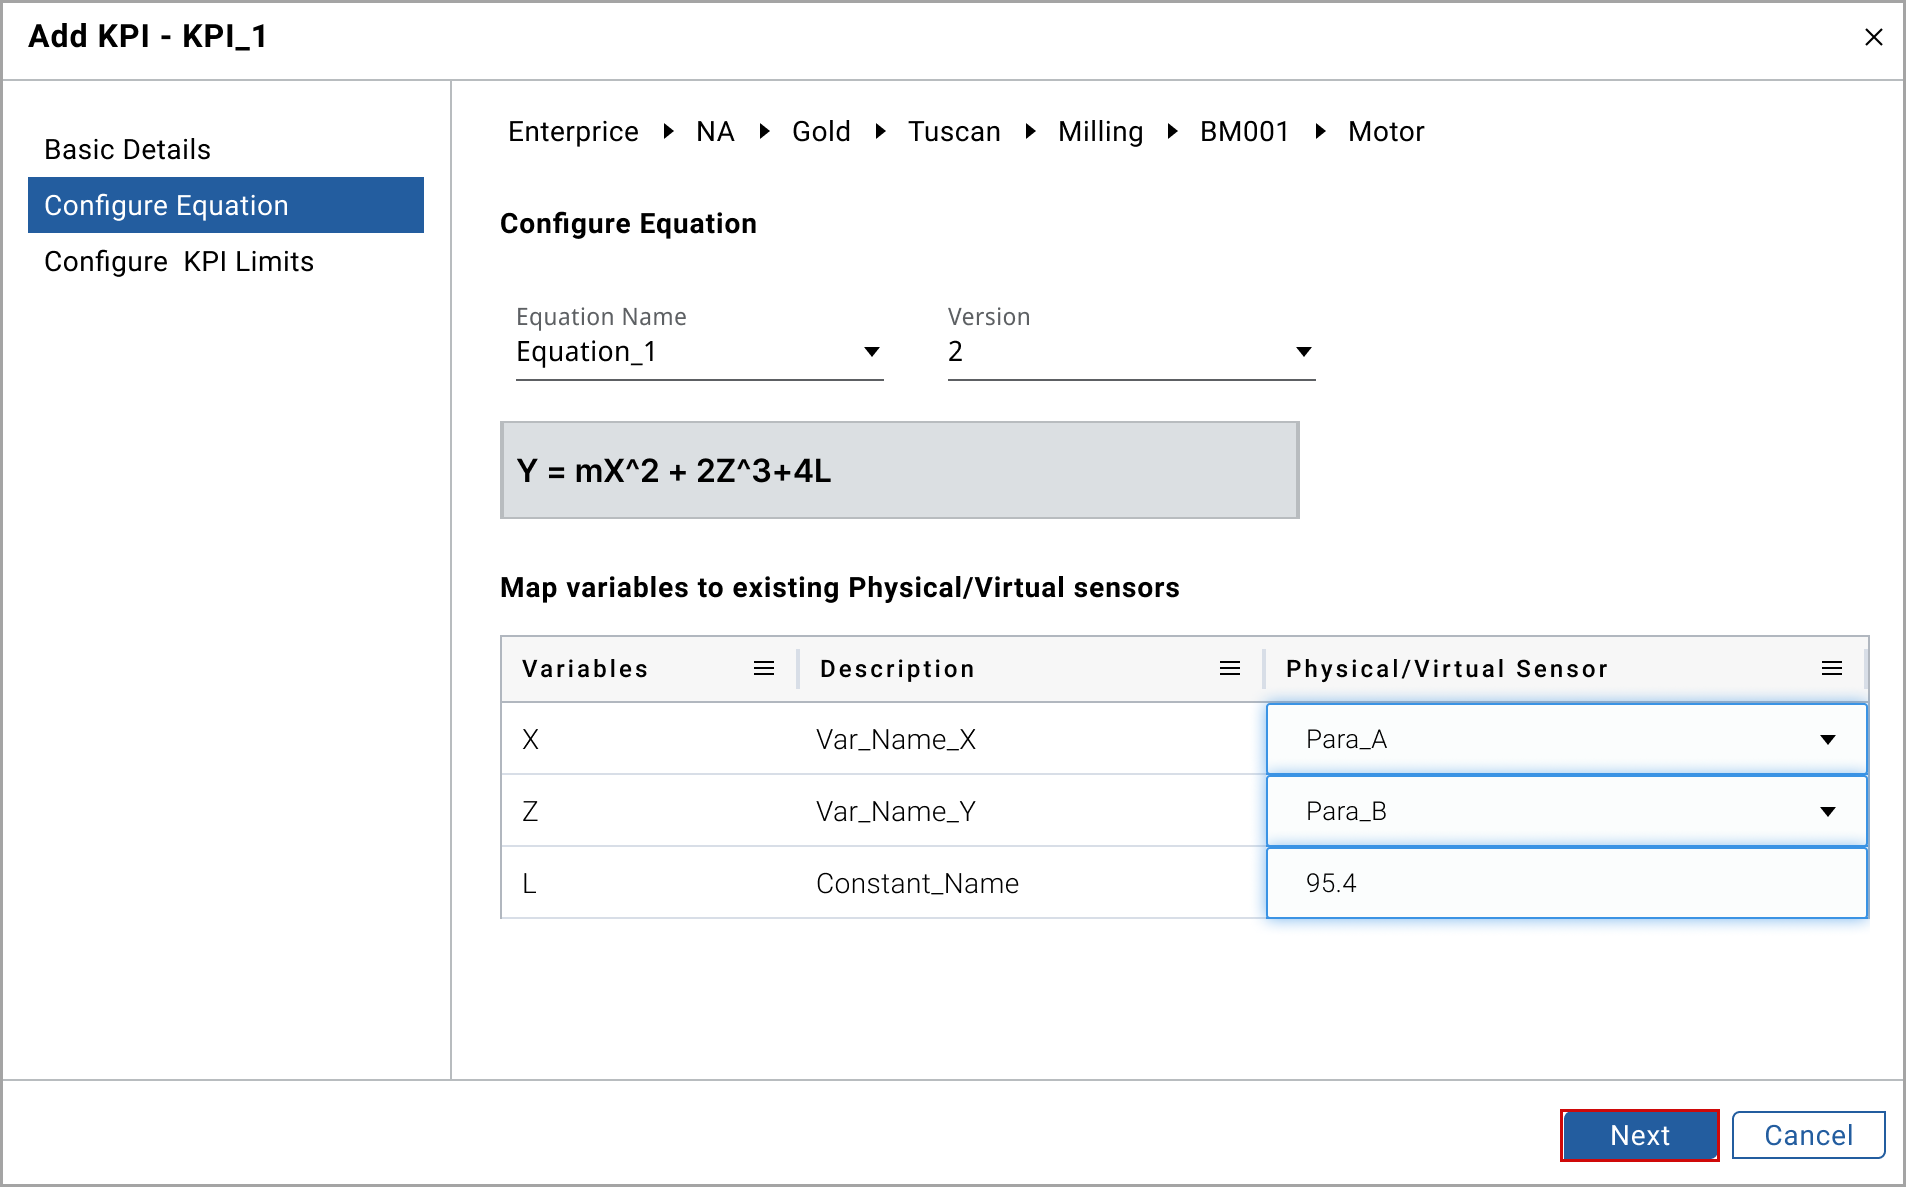Close the Add KPI dialog
Viewport: 1906px width, 1187px height.
(x=1873, y=37)
